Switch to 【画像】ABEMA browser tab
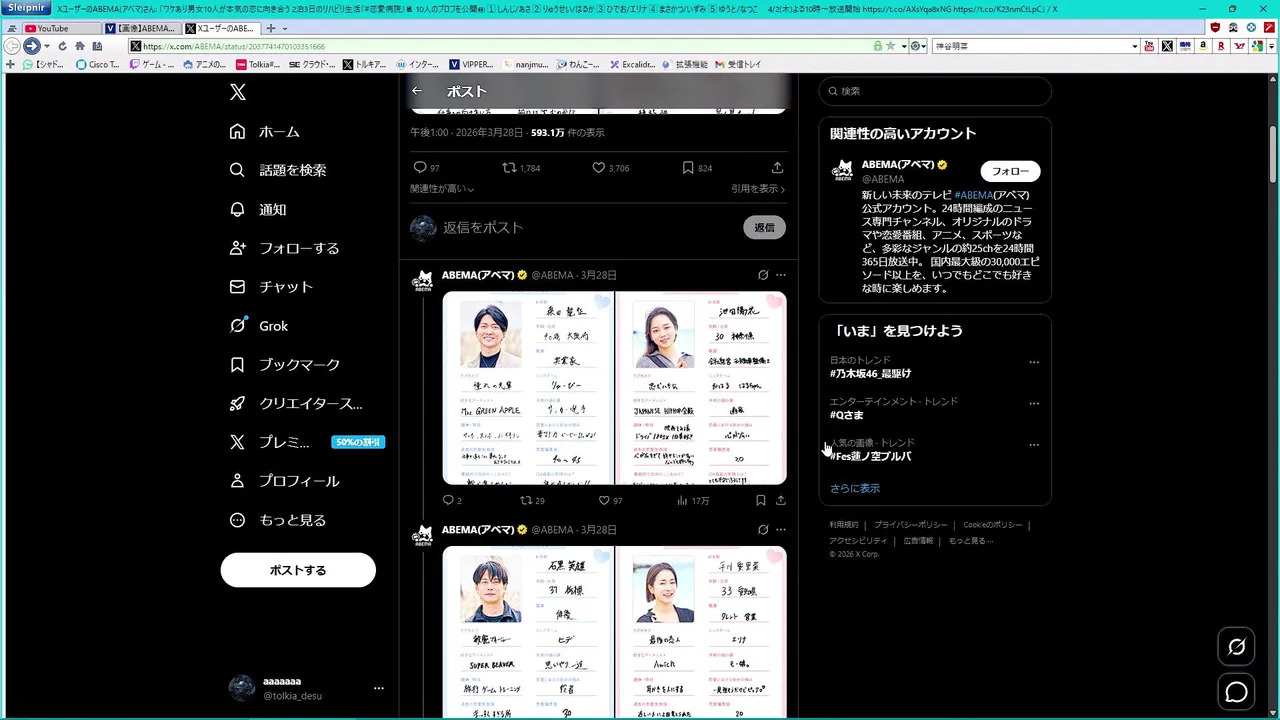1280x720 pixels. click(x=140, y=28)
